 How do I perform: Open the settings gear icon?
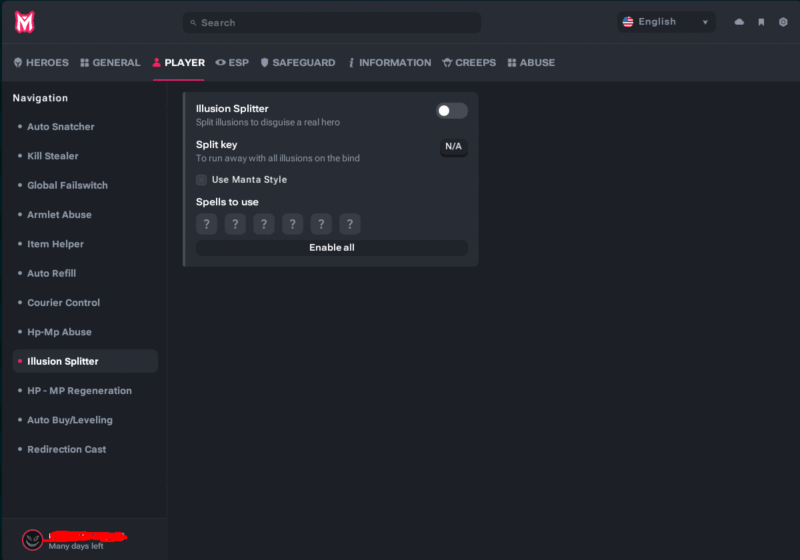click(783, 22)
